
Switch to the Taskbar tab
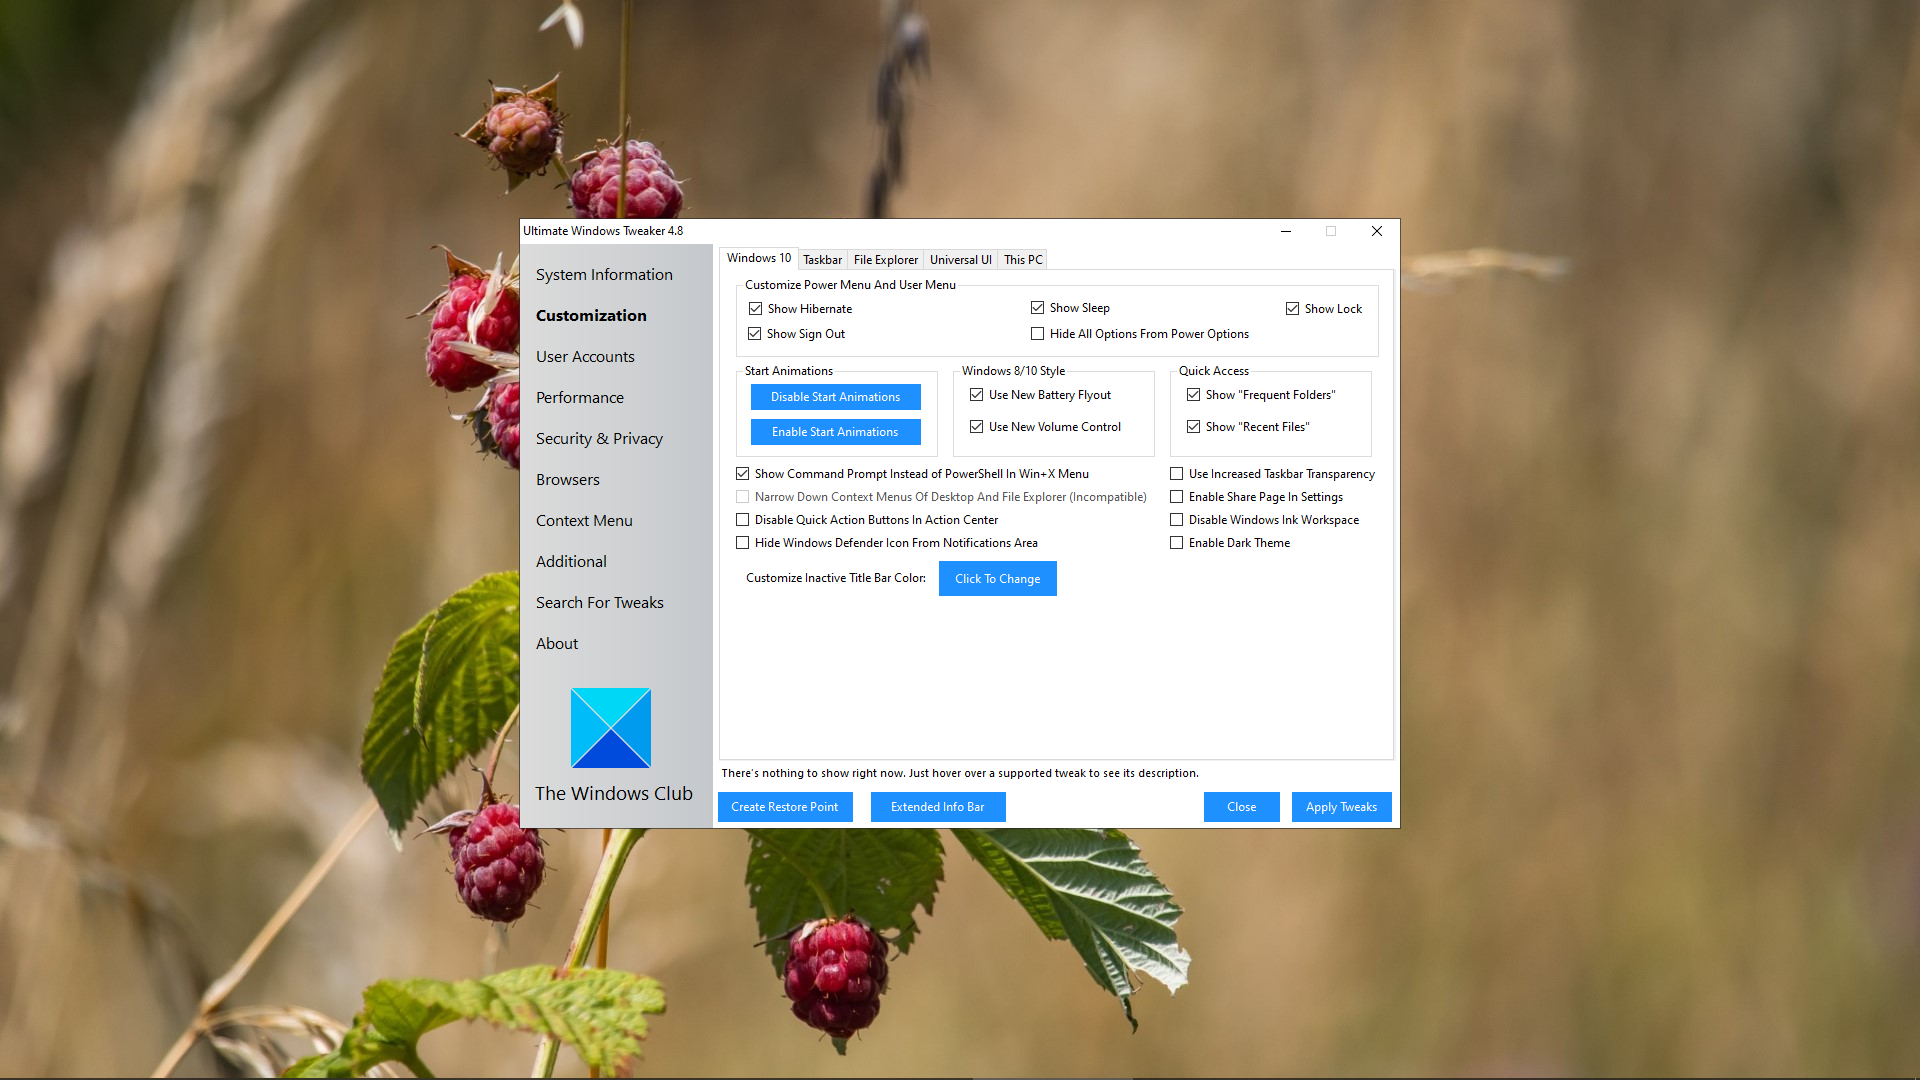click(822, 259)
